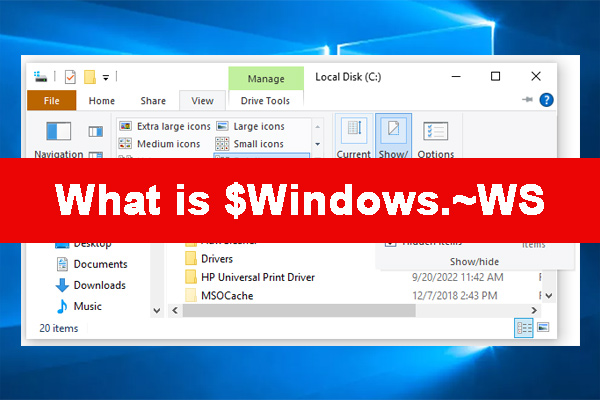The image size is (600, 400).
Task: Click the blue Downloads arrow icon
Action: [62, 285]
